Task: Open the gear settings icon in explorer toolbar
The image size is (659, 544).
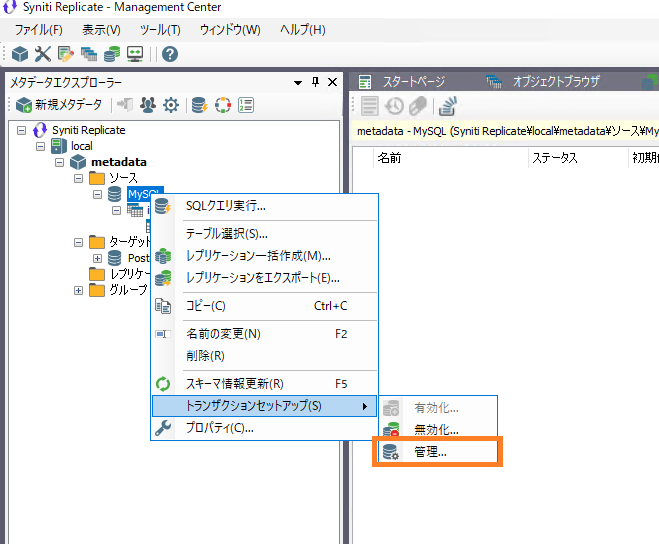Action: click(x=171, y=105)
